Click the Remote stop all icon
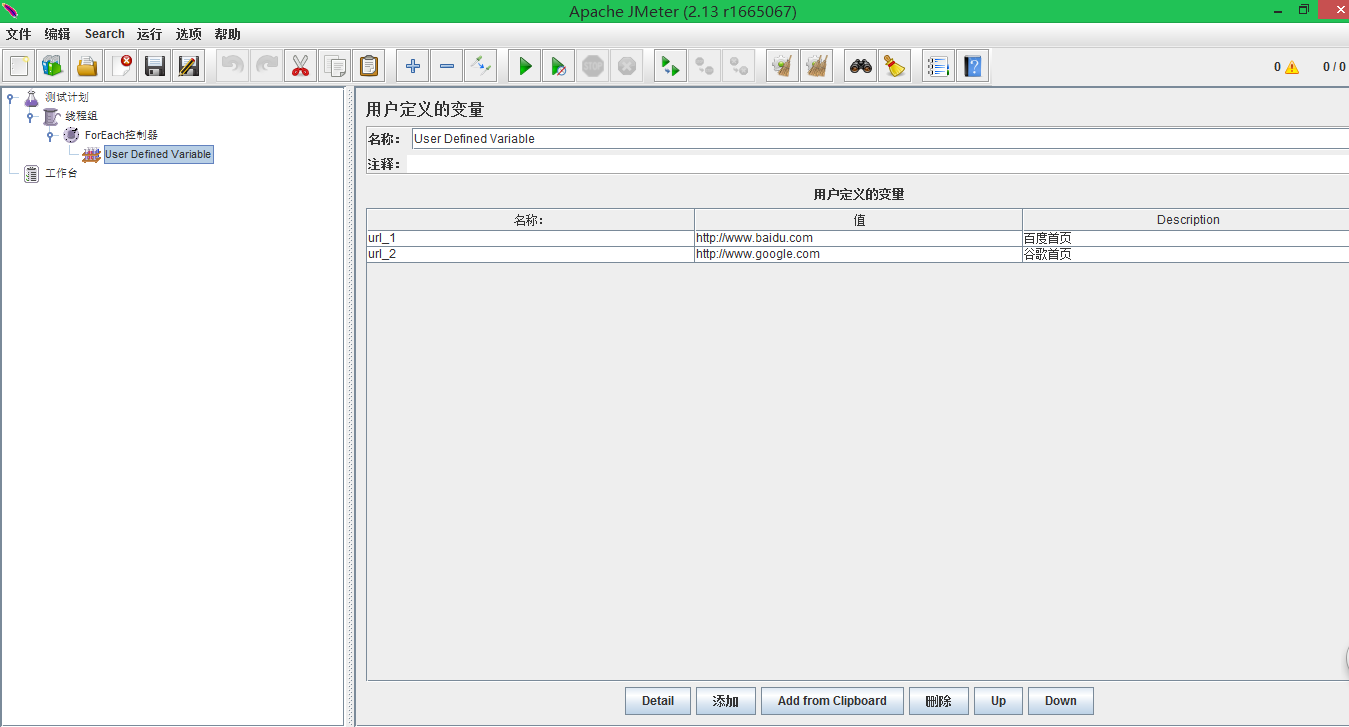 (x=705, y=67)
